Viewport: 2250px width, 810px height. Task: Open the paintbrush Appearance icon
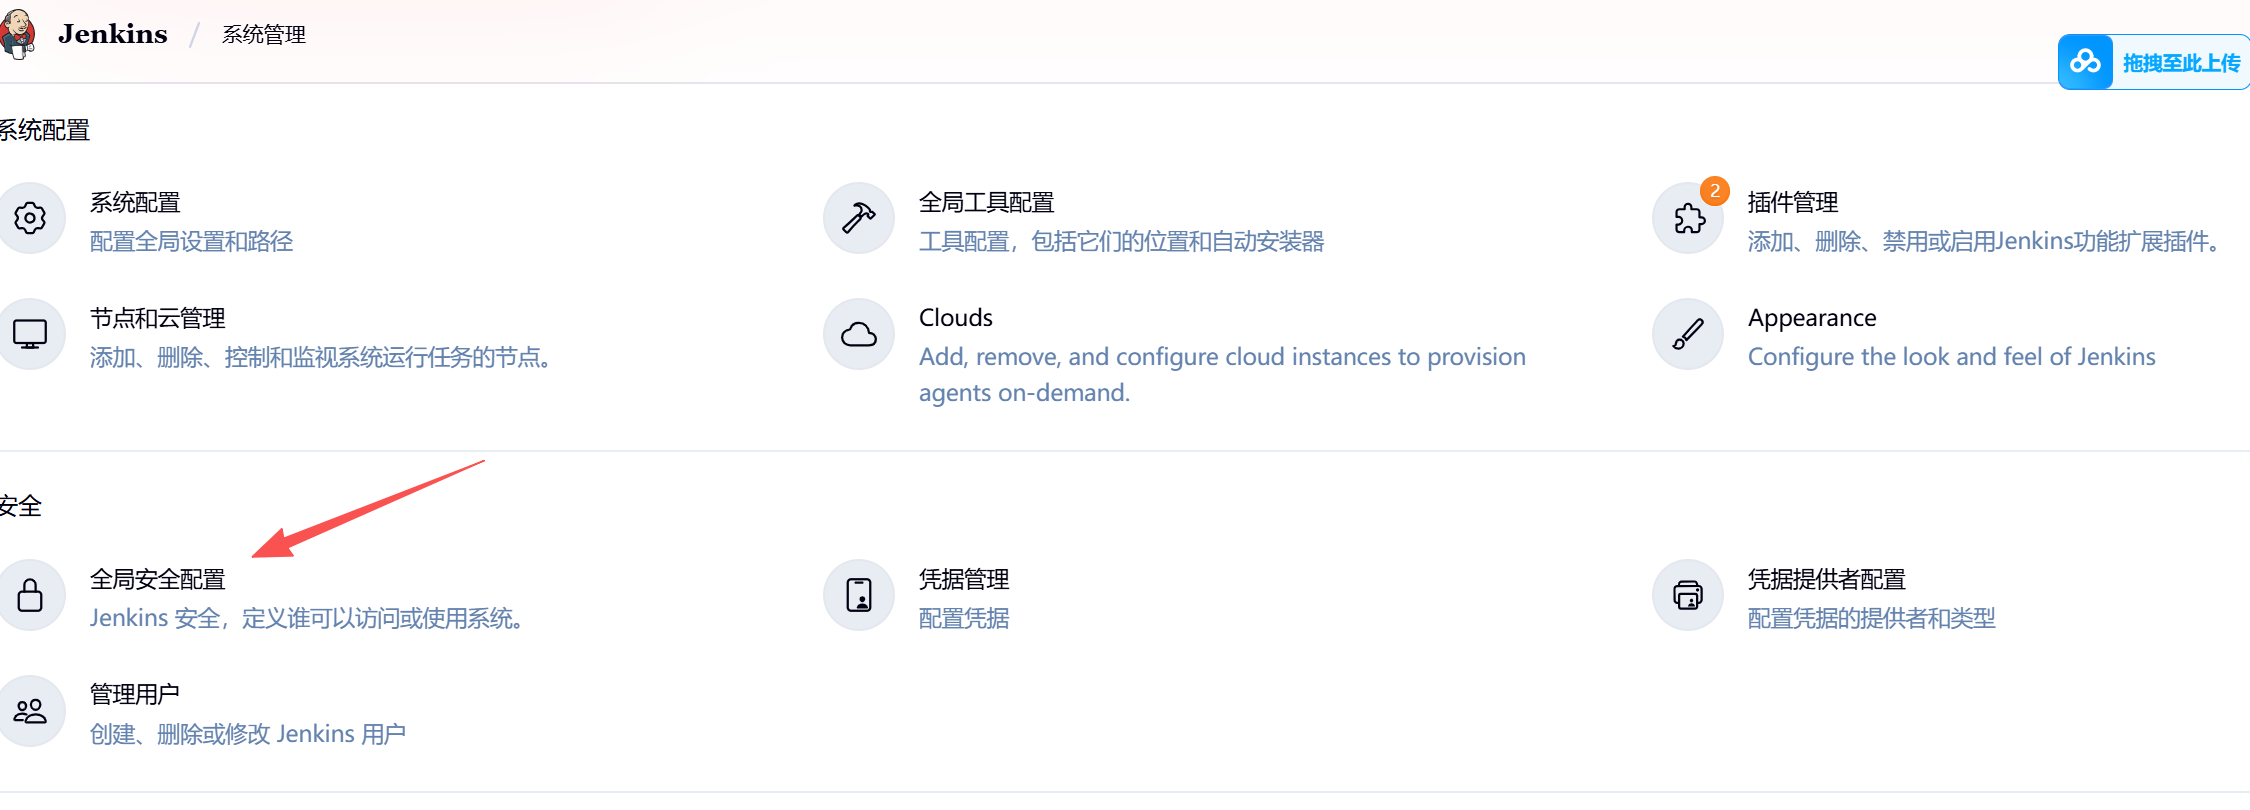click(1688, 334)
